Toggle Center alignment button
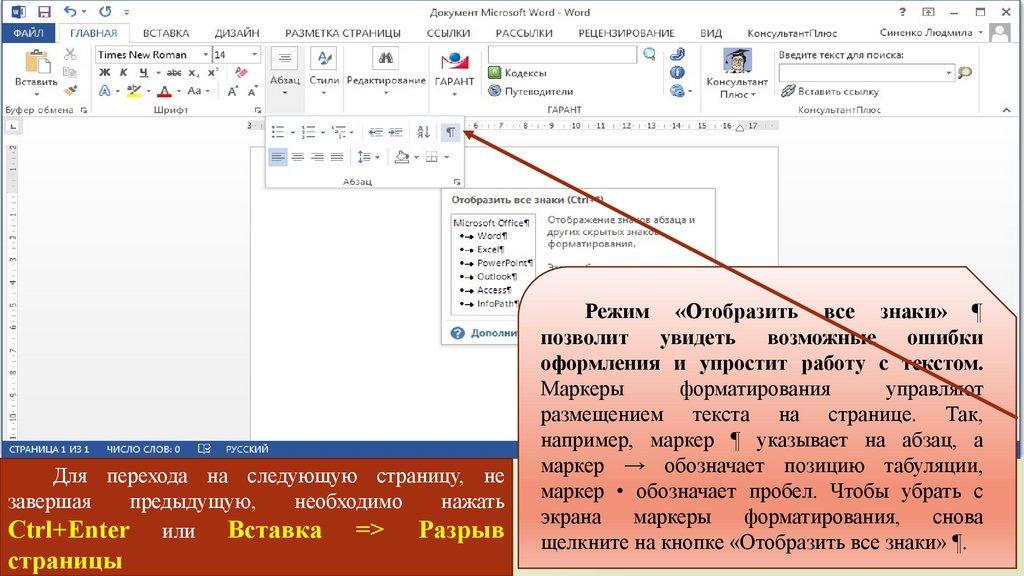 pyautogui.click(x=297, y=157)
